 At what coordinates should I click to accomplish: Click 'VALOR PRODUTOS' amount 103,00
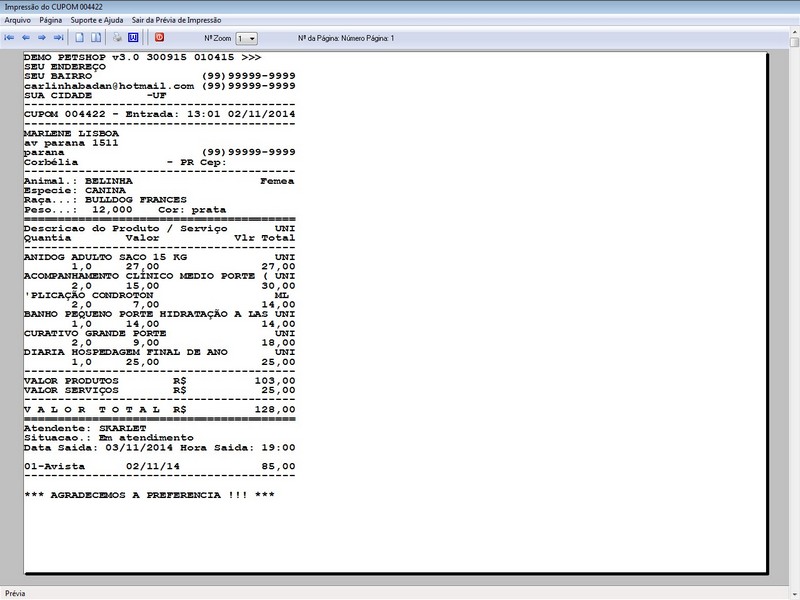click(x=275, y=381)
